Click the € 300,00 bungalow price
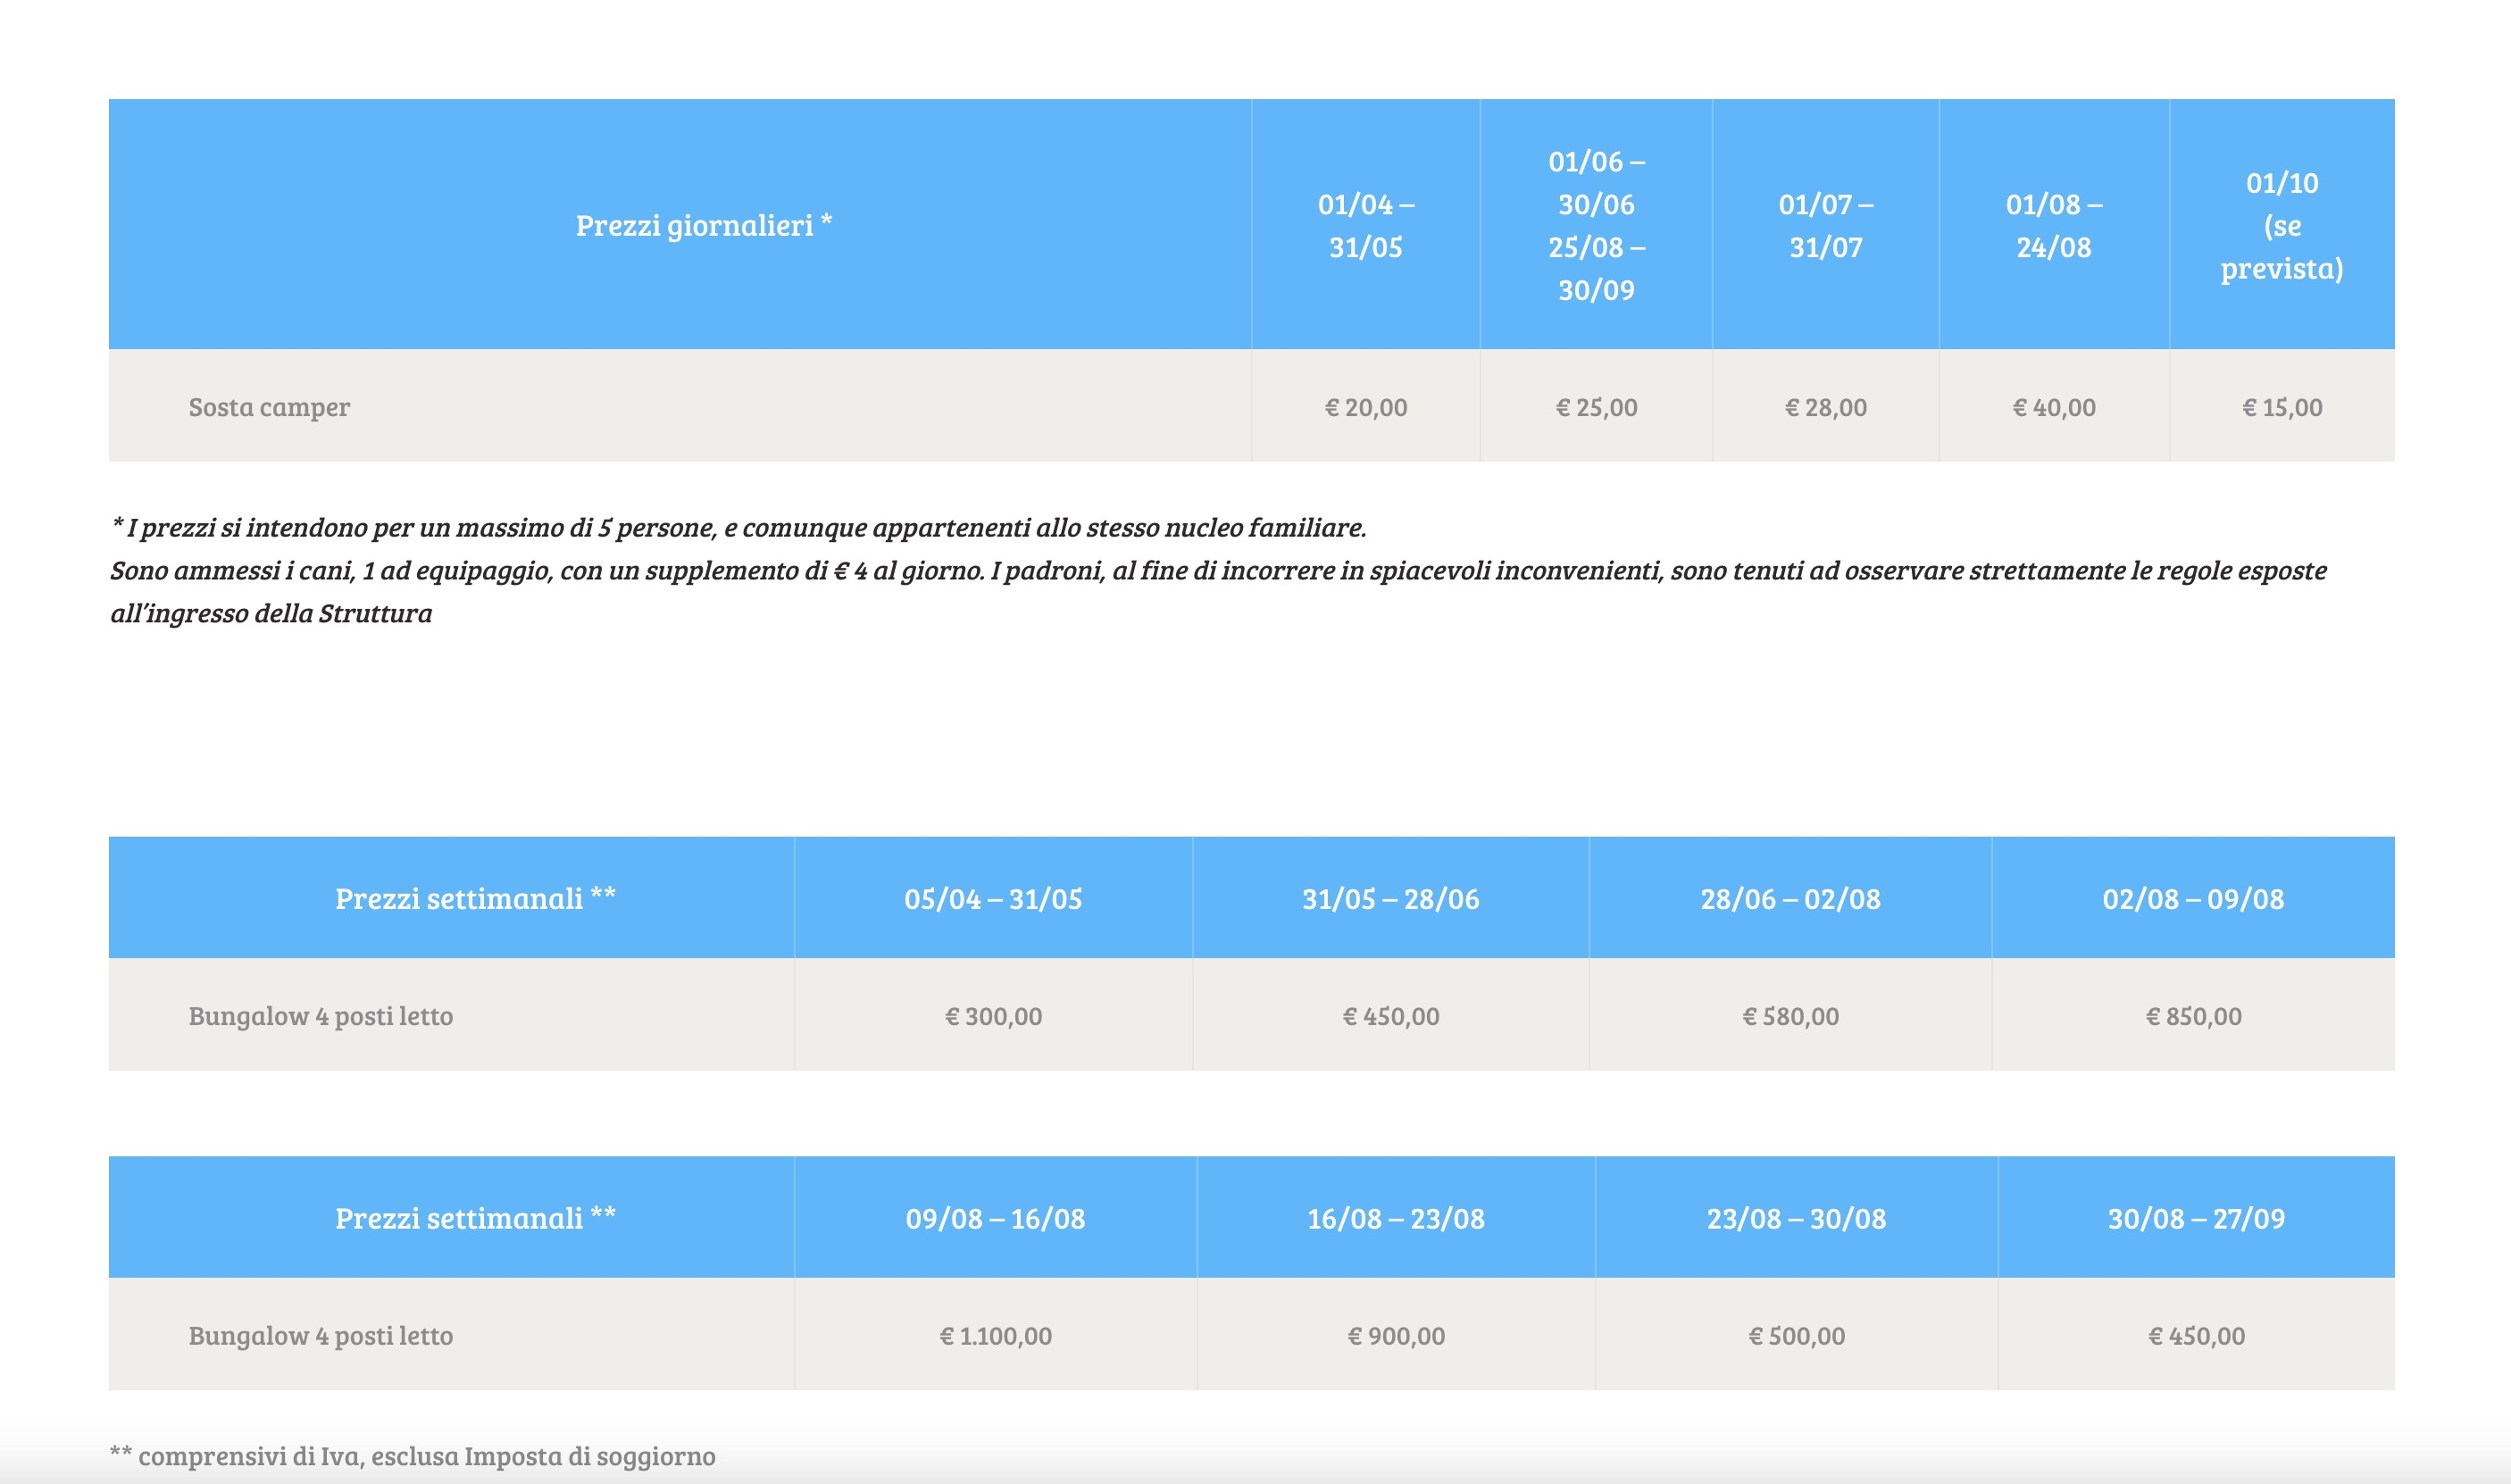Image resolution: width=2511 pixels, height=1484 pixels. (992, 1016)
